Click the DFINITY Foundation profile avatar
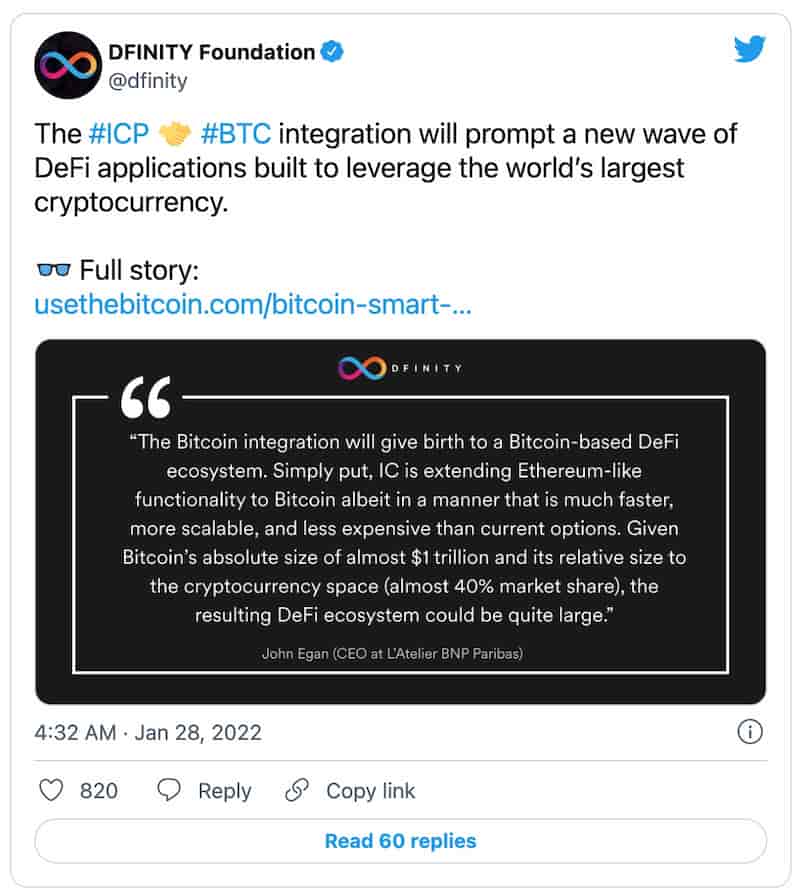Image resolution: width=800 pixels, height=892 pixels. click(x=68, y=65)
